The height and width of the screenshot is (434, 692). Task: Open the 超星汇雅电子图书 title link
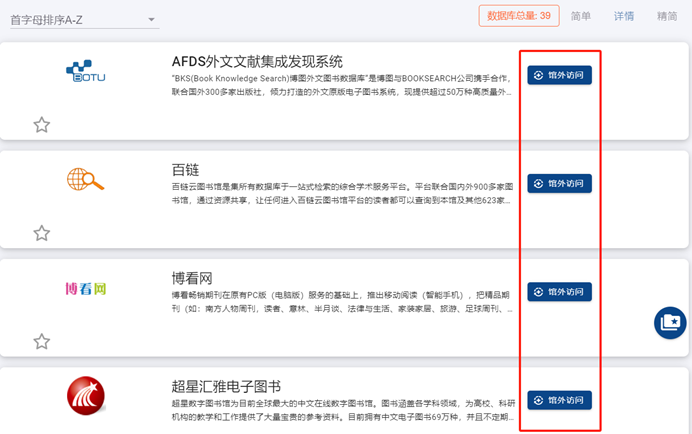226,387
